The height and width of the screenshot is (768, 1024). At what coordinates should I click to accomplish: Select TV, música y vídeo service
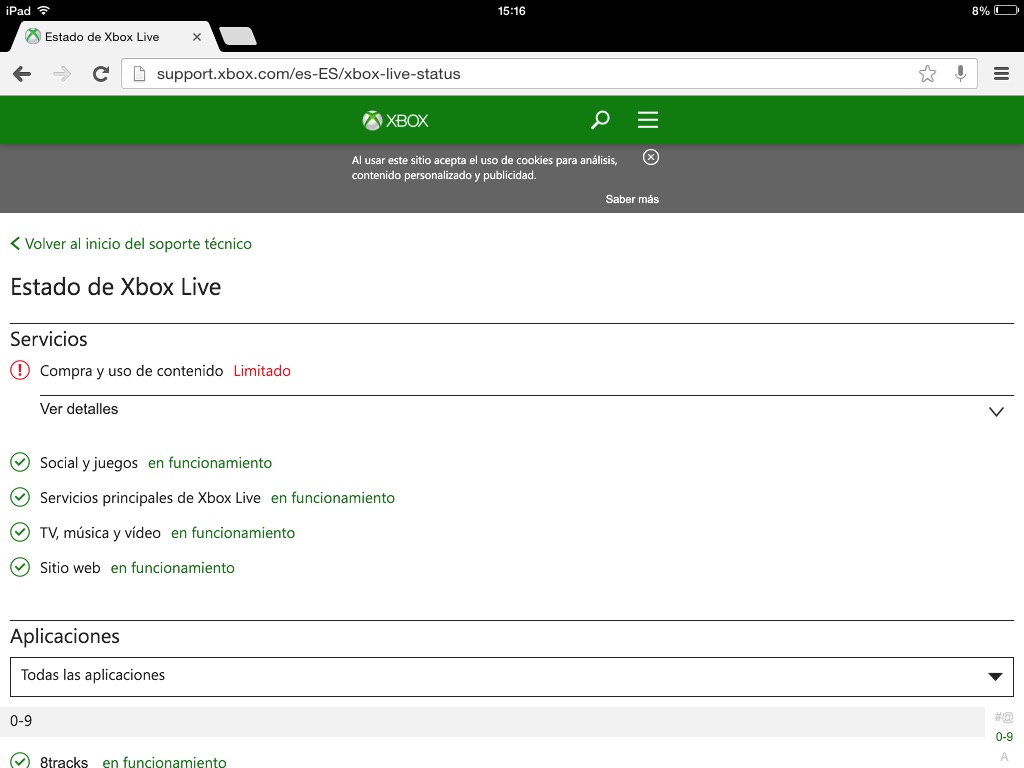pyautogui.click(x=100, y=533)
